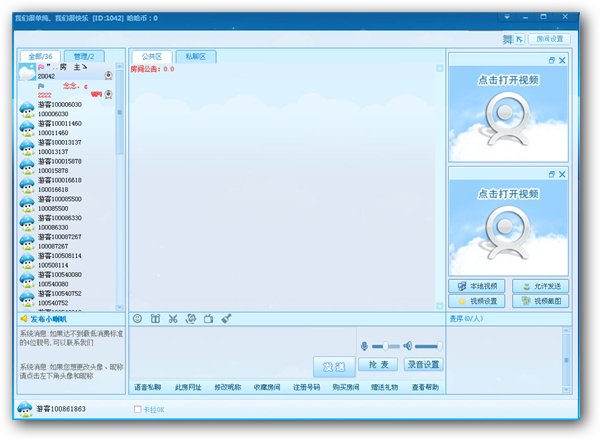Click the 赠送礼物 link

385,387
